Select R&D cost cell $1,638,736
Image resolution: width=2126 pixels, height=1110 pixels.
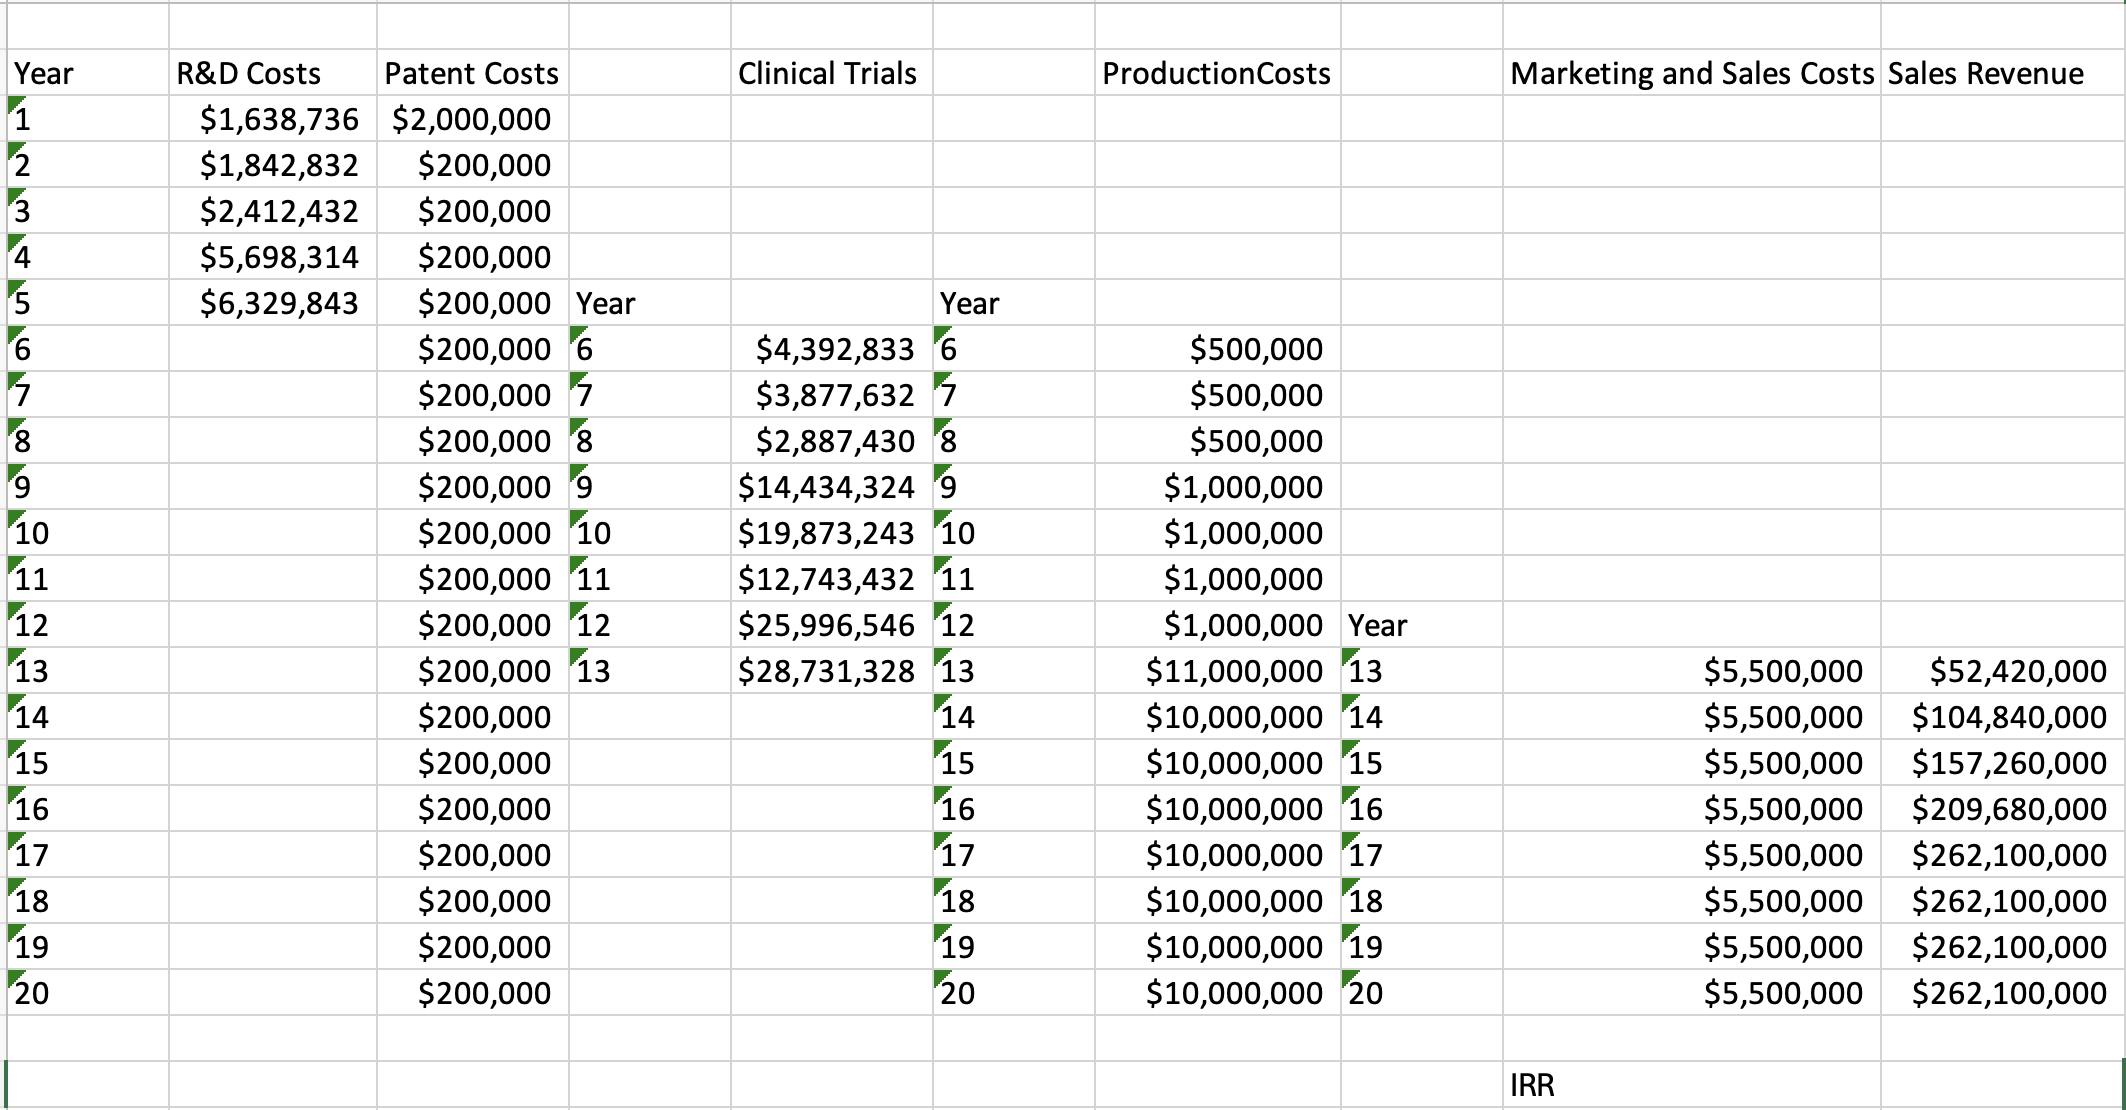pyautogui.click(x=272, y=119)
